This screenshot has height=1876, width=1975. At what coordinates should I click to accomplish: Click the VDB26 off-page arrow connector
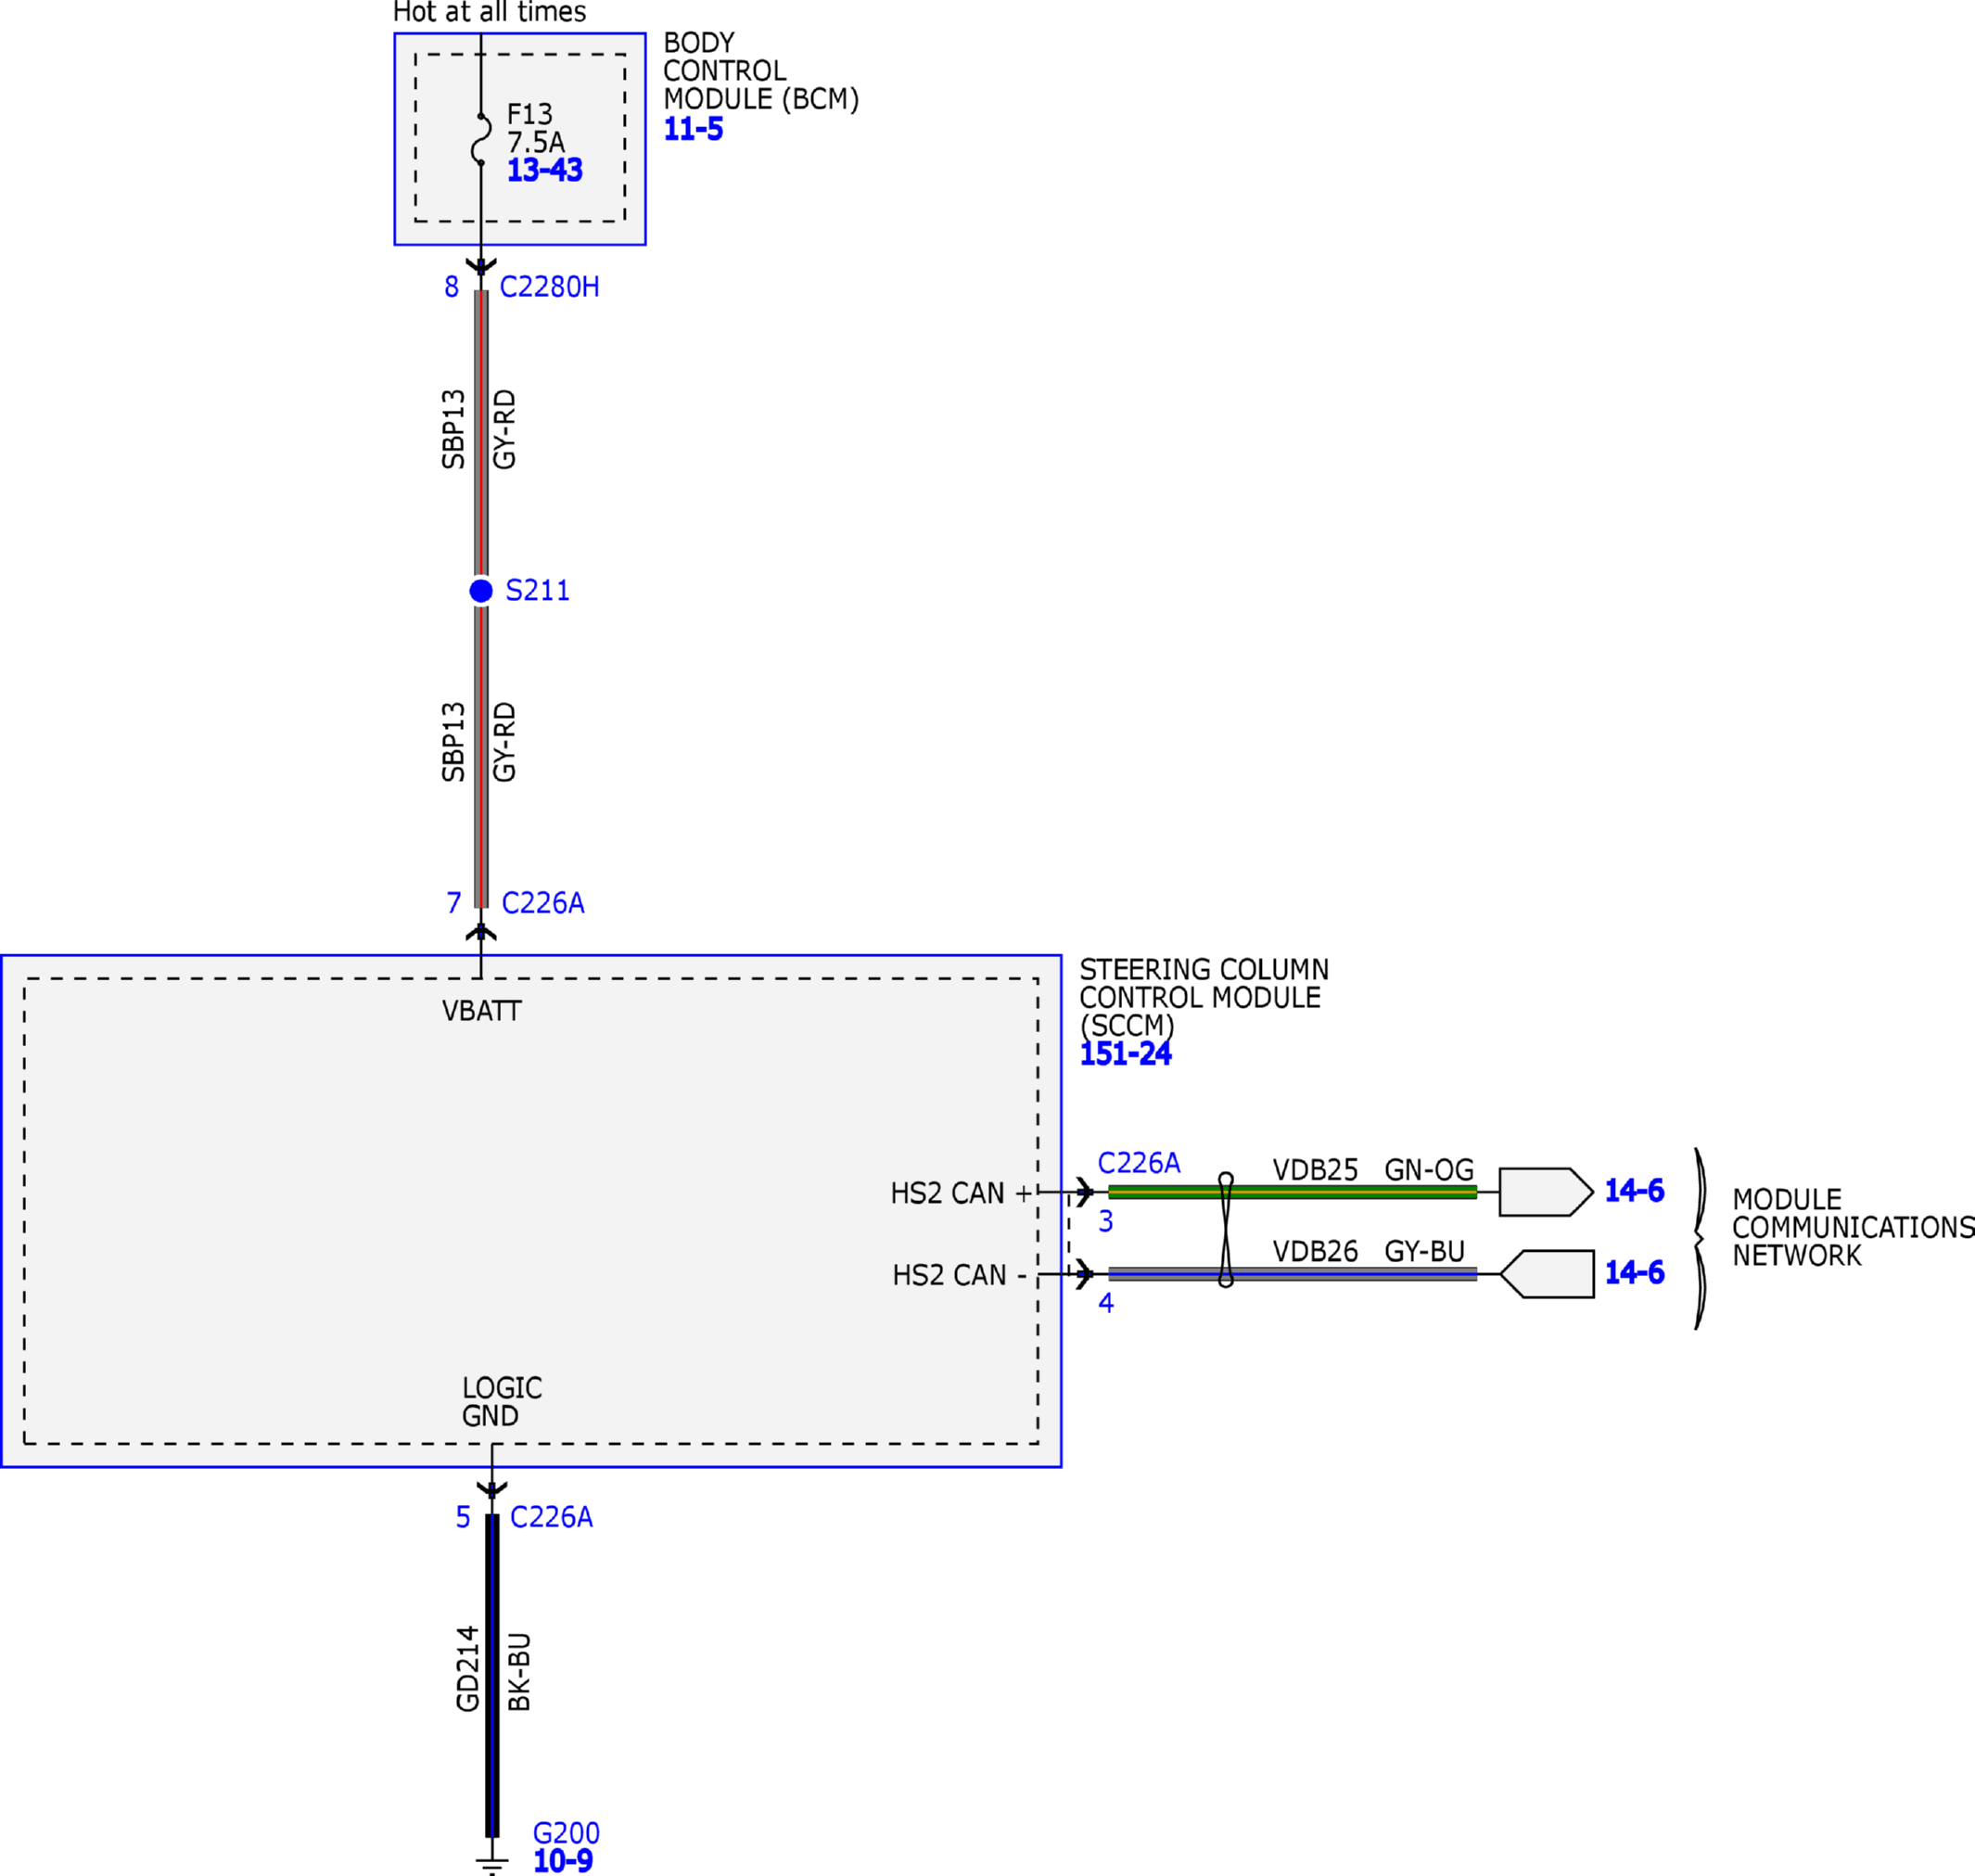[1547, 1274]
